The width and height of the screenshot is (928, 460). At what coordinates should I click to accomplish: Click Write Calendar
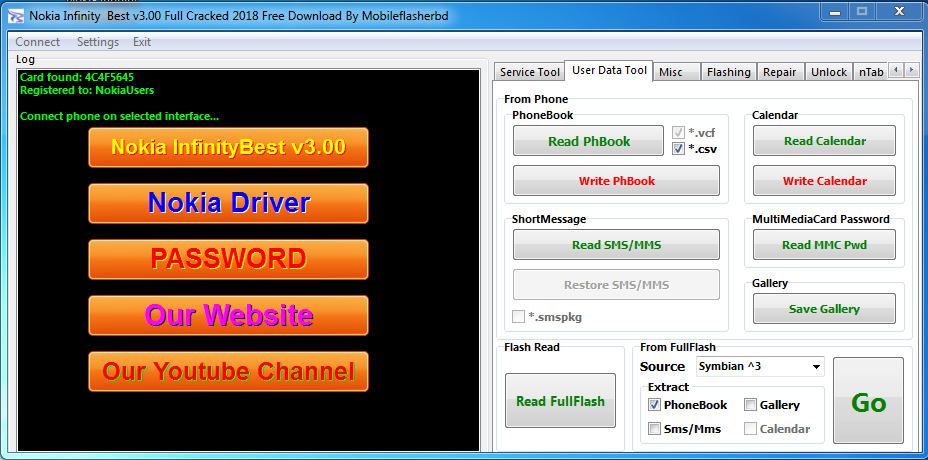coord(824,181)
